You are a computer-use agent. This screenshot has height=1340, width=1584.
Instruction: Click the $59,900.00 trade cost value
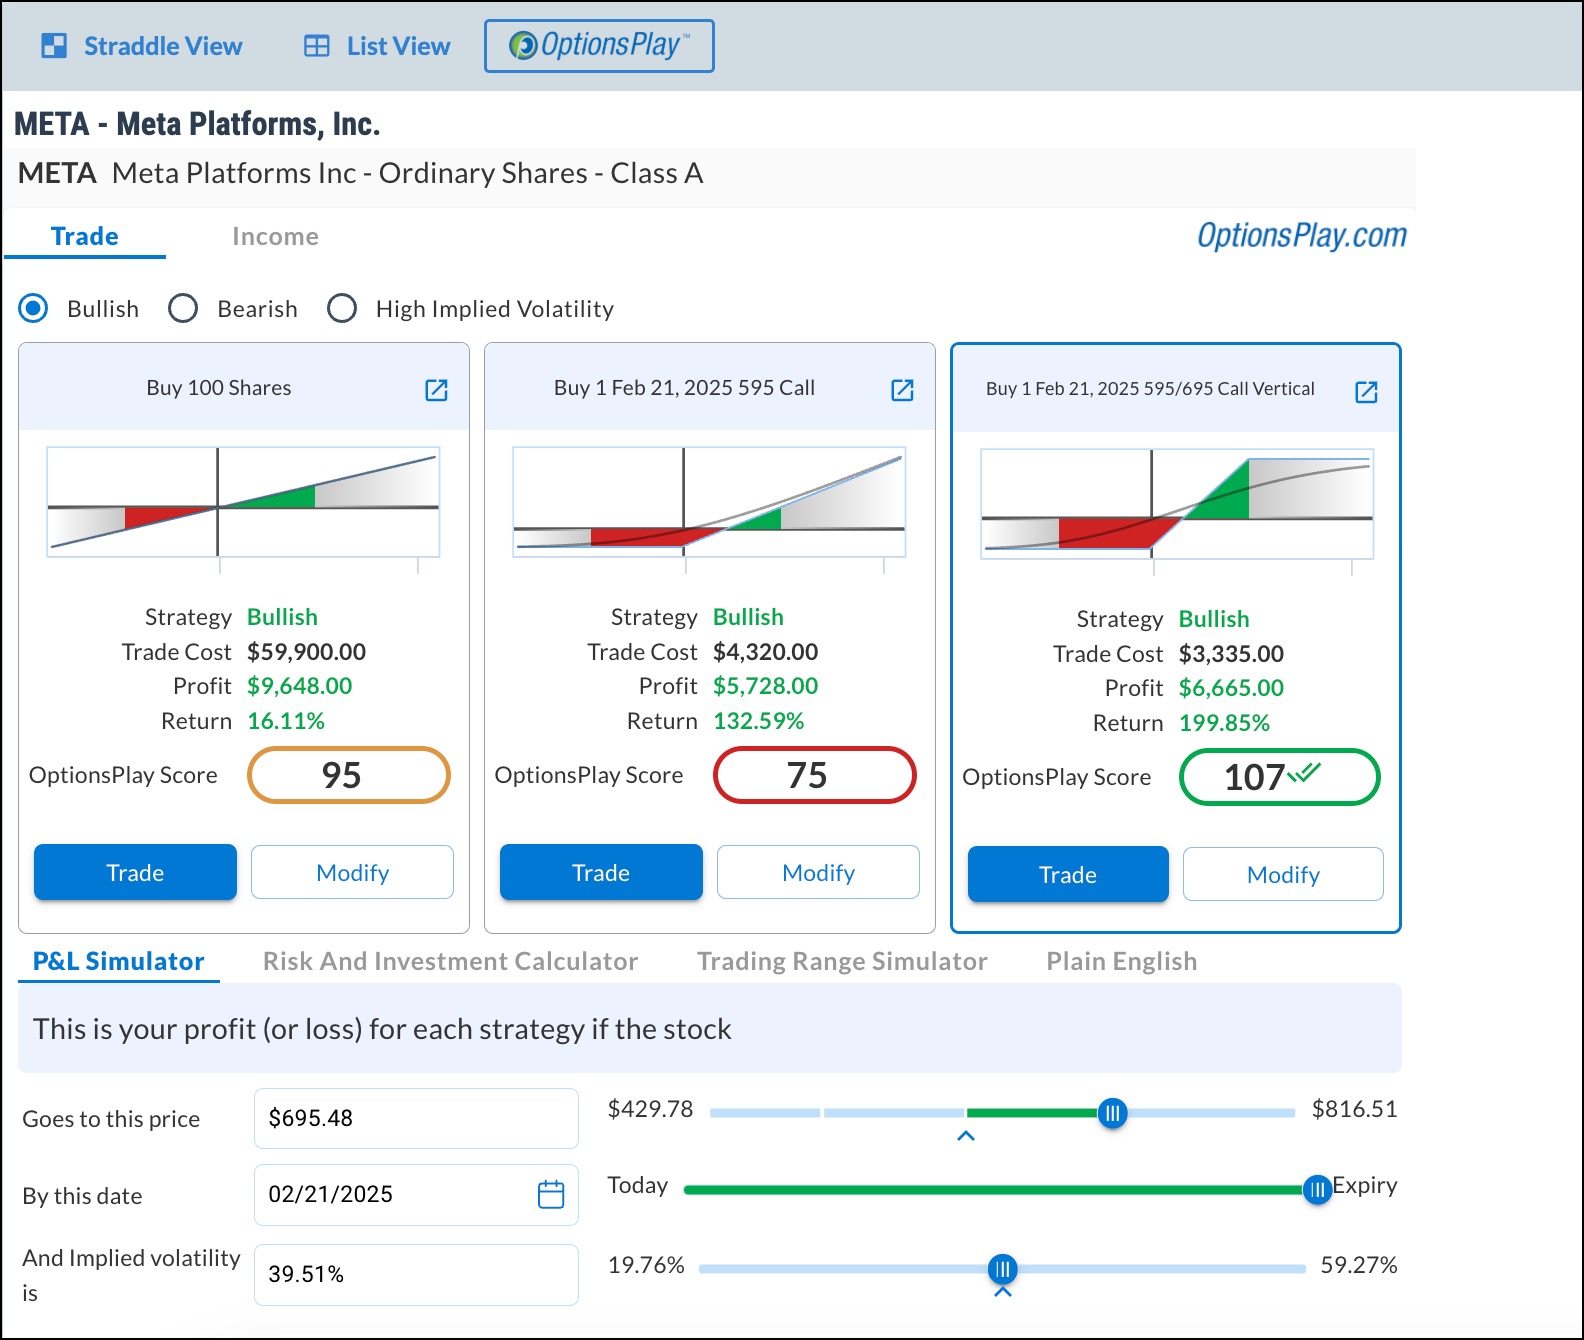tap(306, 652)
